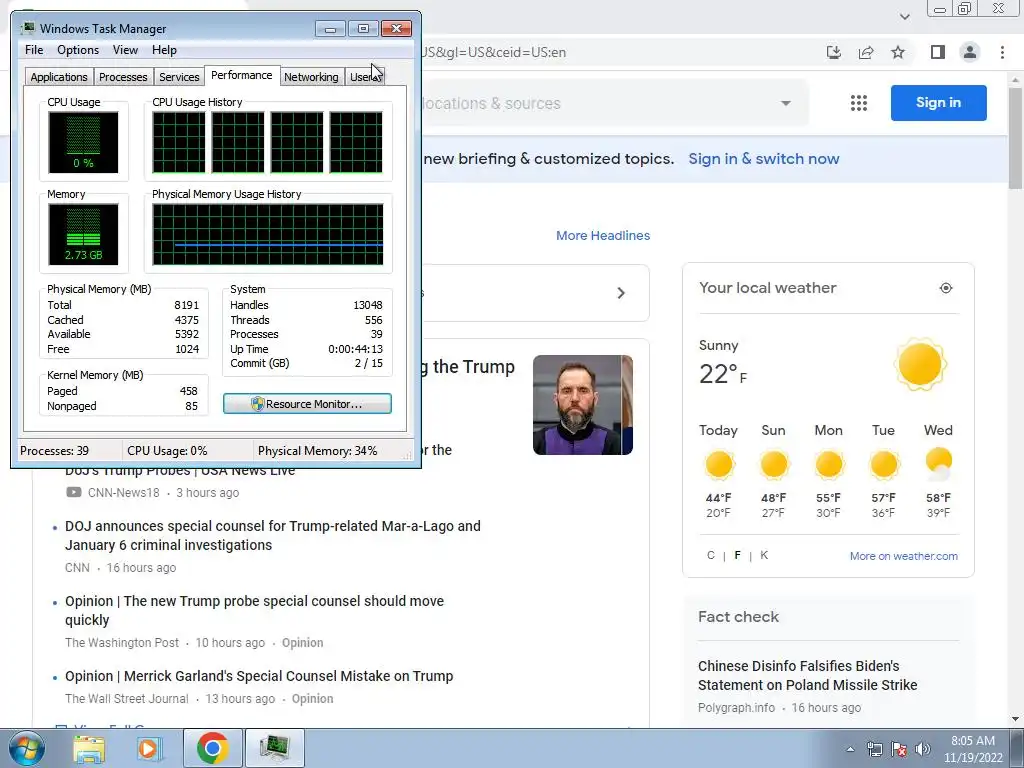This screenshot has height=768, width=1024.
Task: Click the Action Center flag tray icon
Action: point(899,749)
